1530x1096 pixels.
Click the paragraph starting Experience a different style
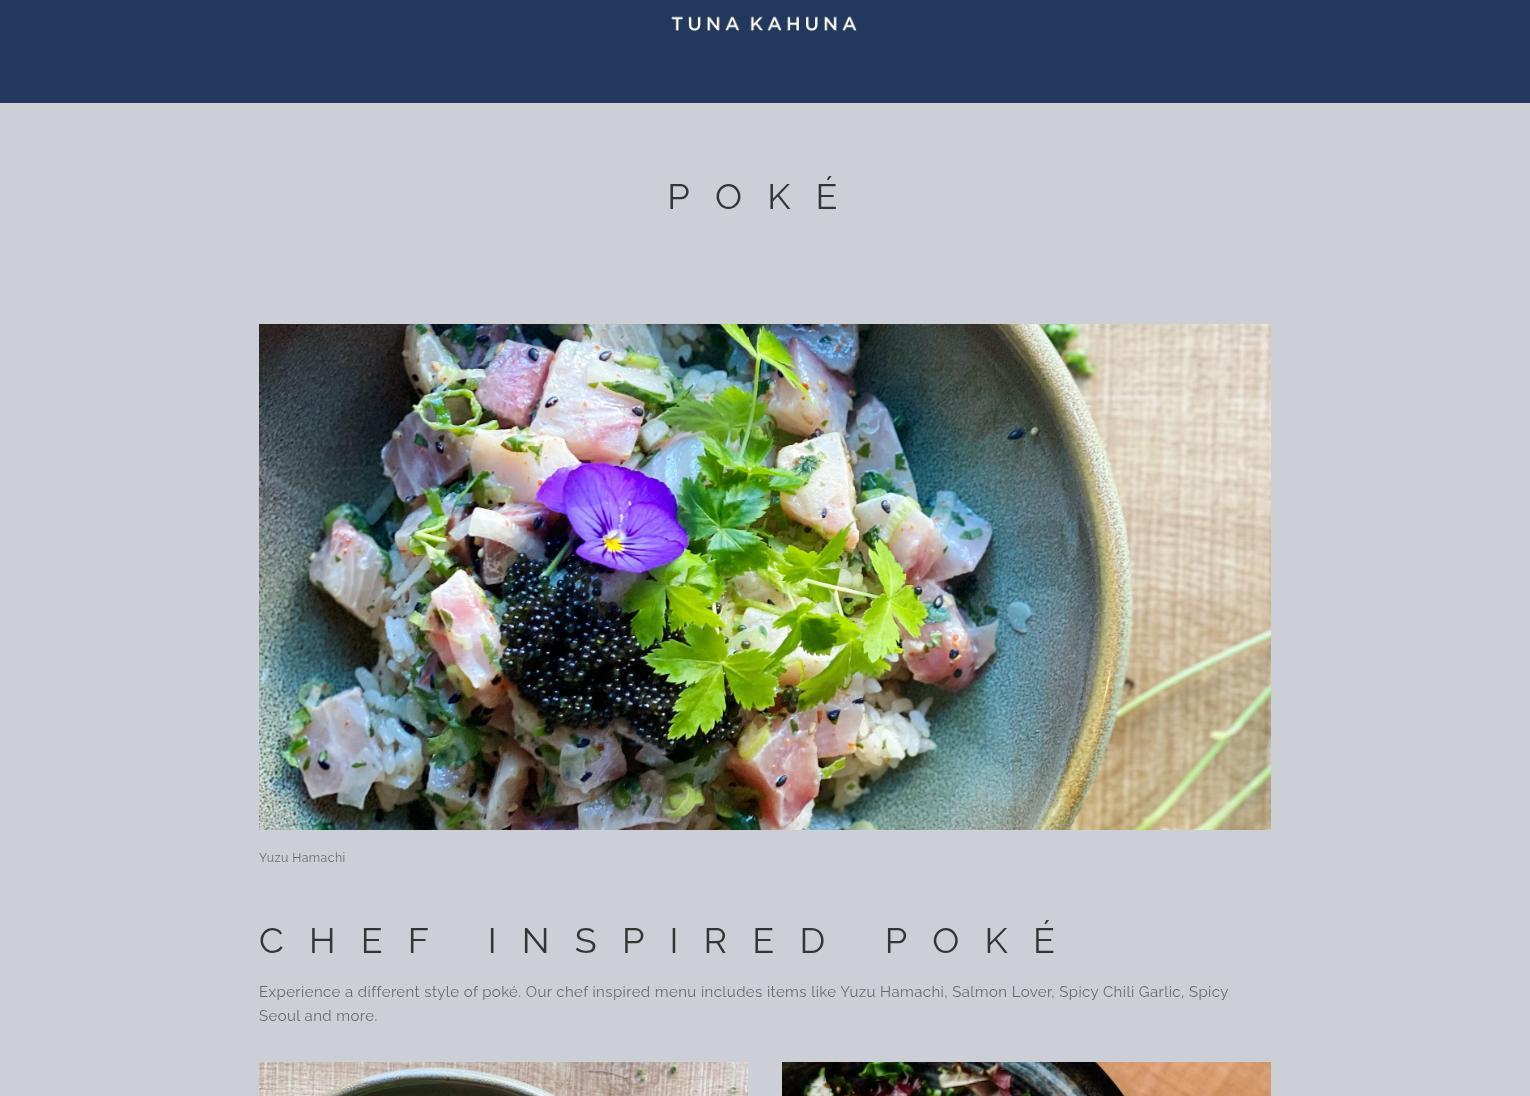click(x=743, y=1004)
